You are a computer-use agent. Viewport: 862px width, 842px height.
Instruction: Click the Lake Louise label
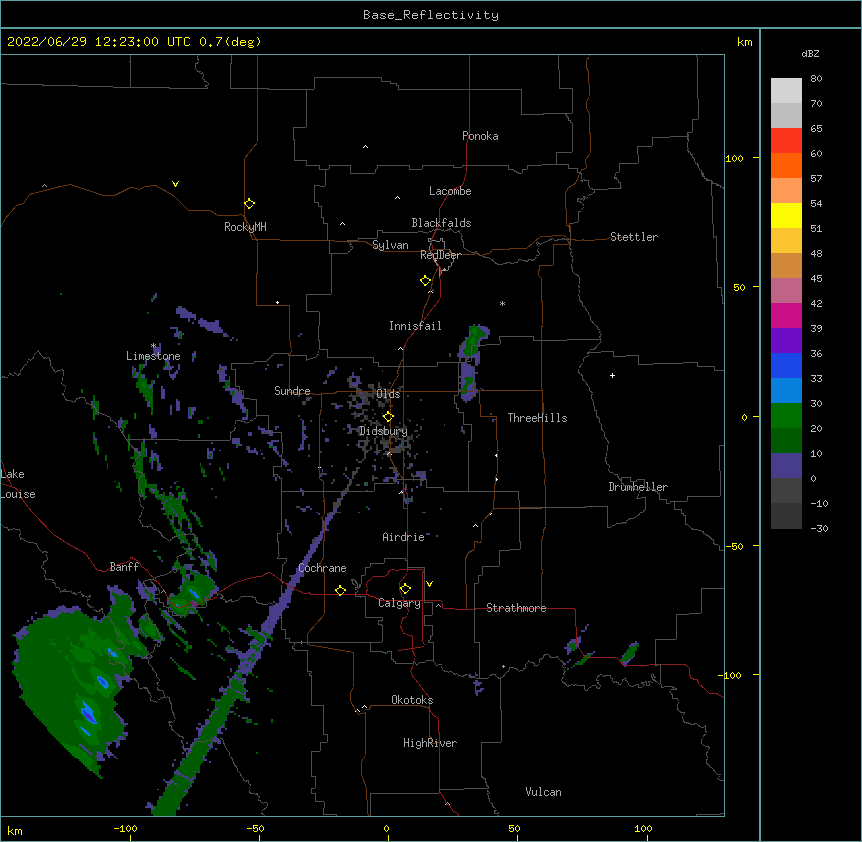17,484
